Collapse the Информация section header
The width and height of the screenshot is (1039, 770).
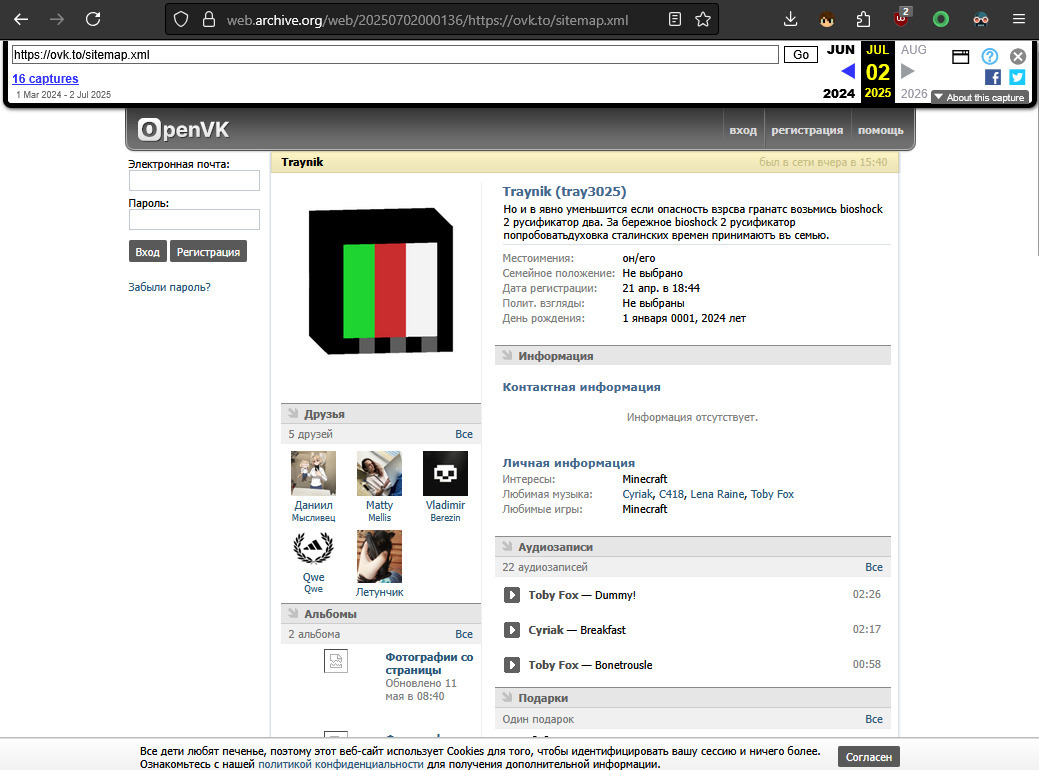(692, 356)
